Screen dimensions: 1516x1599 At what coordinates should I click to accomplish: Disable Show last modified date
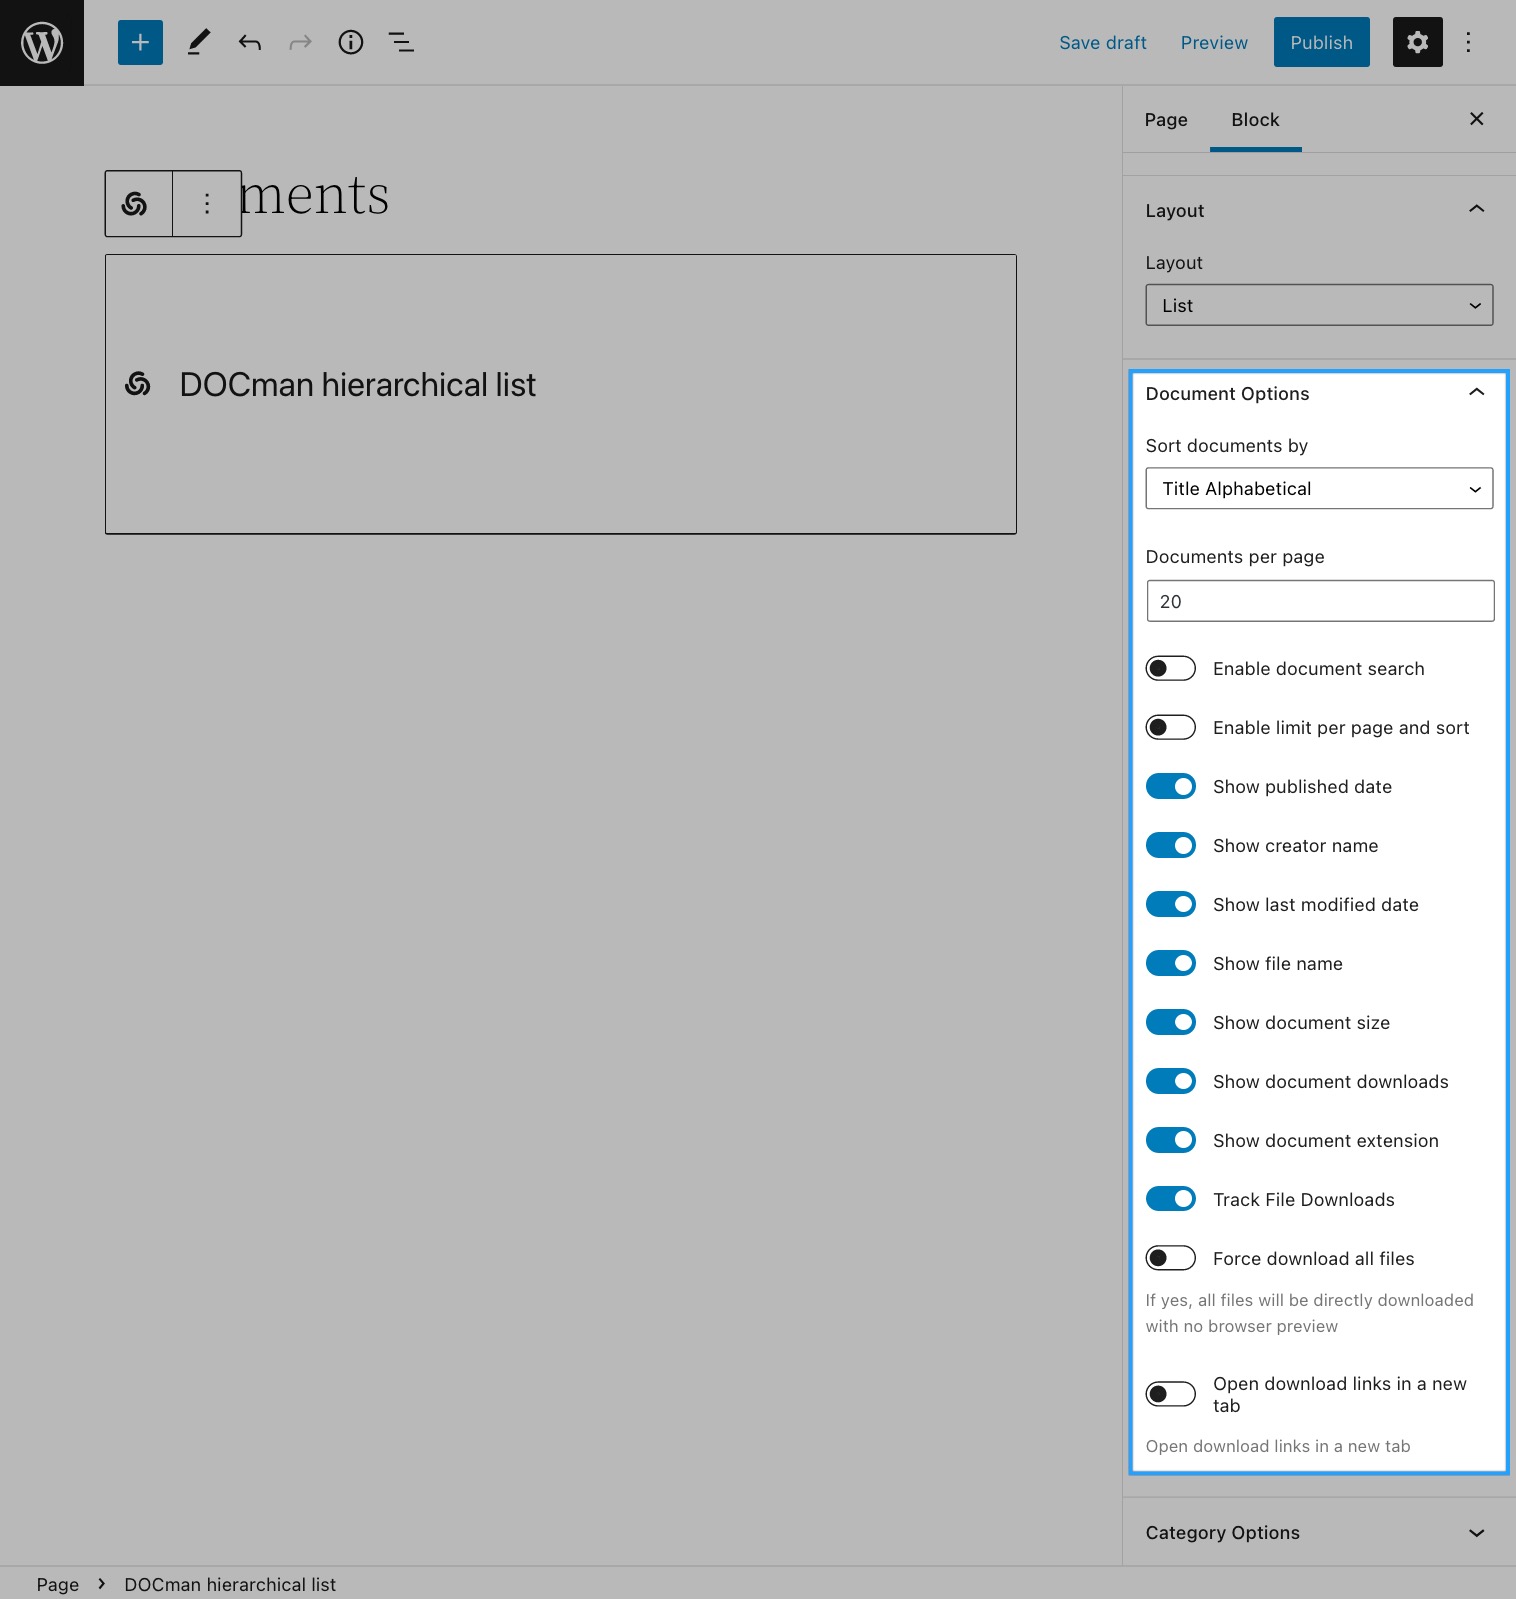1171,904
